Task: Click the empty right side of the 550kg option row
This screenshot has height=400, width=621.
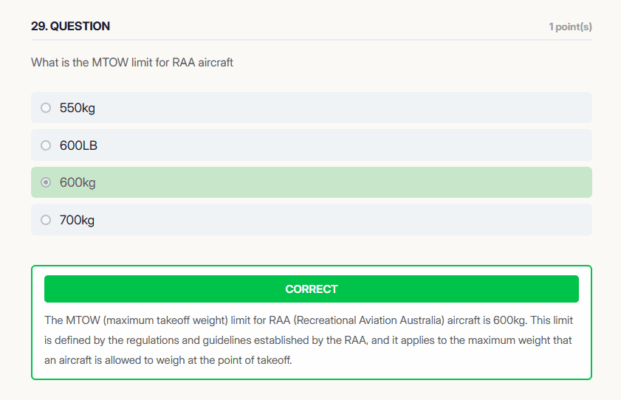Action: coord(450,108)
